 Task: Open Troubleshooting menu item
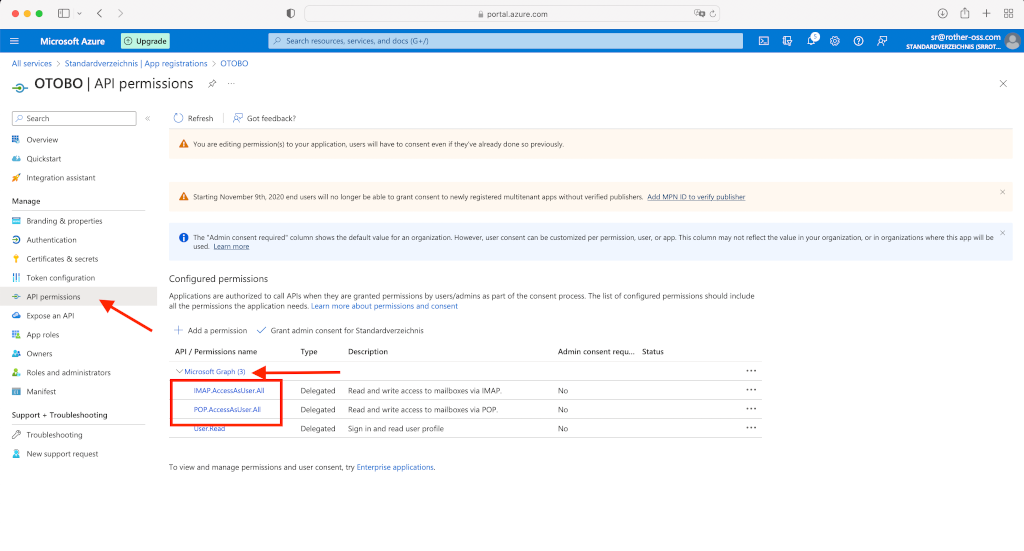54,435
